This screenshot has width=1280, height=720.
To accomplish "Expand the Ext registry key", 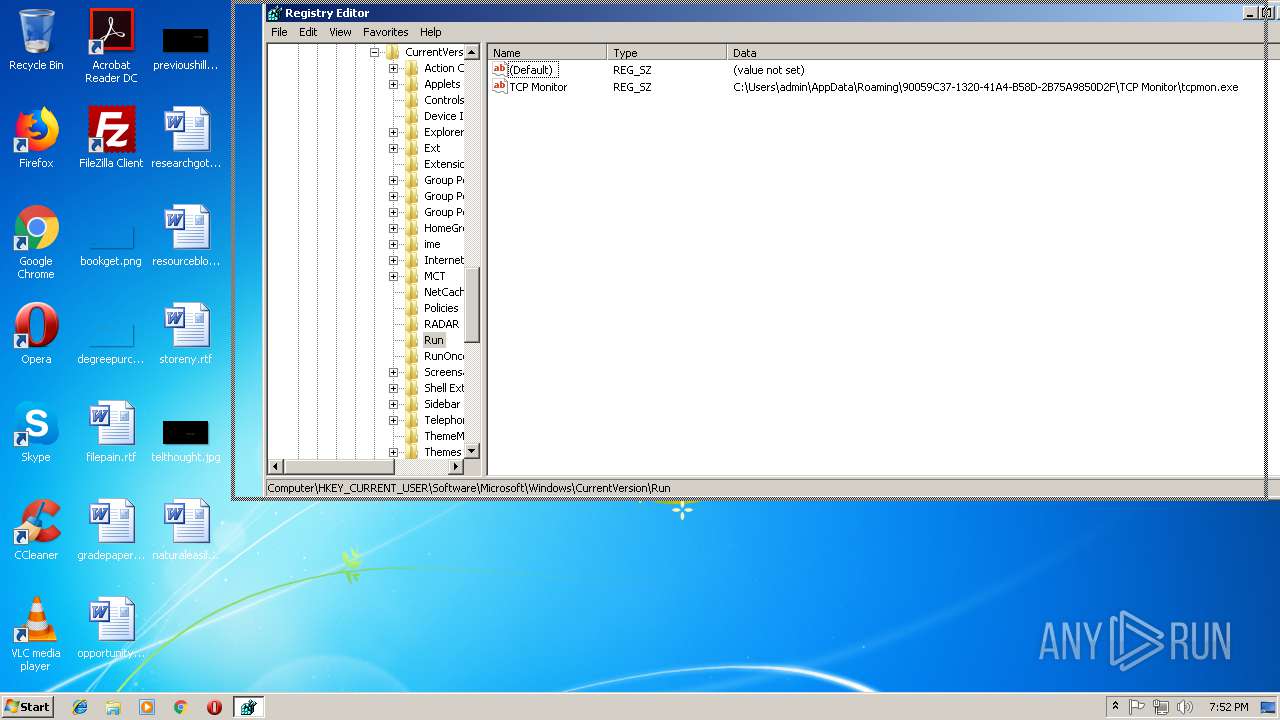I will click(x=393, y=148).
